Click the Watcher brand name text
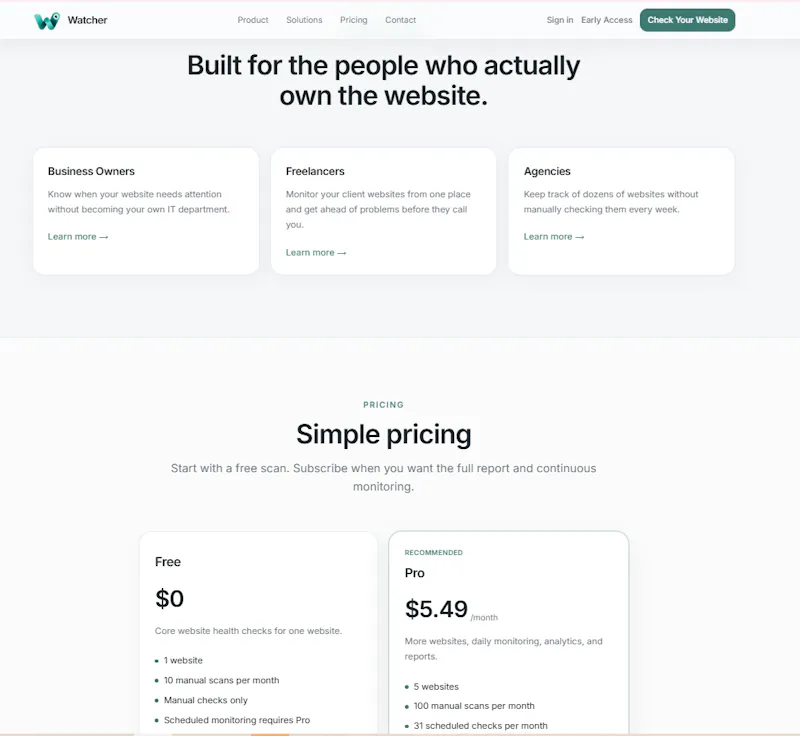This screenshot has height=736, width=800. (x=87, y=20)
